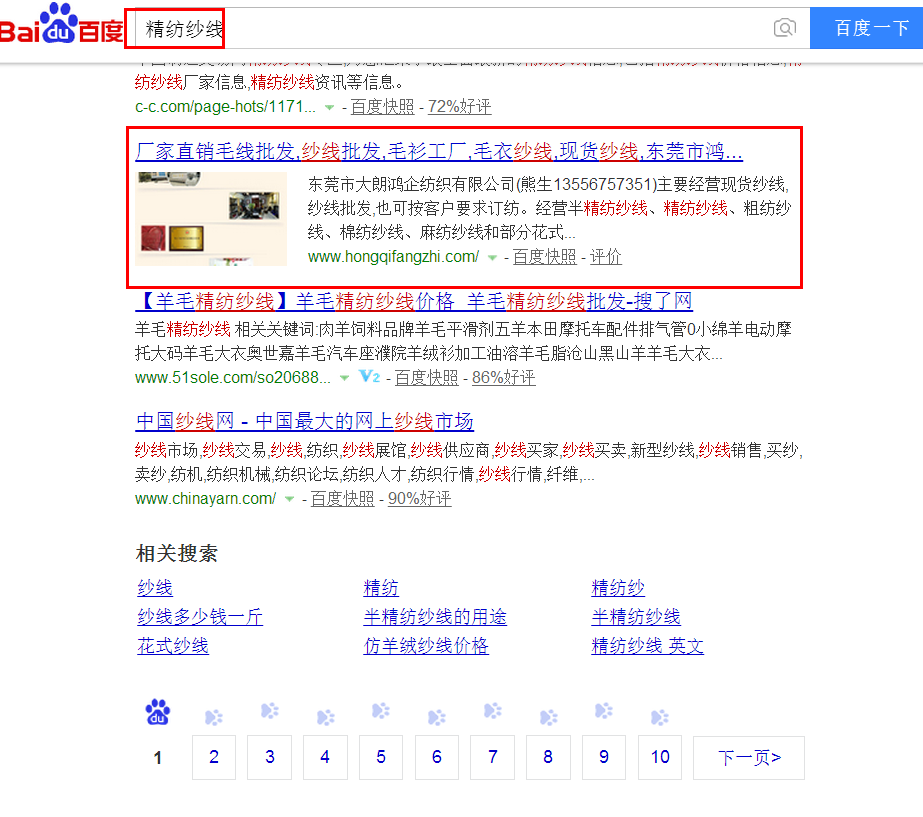Viewport: 923px width, 817px height.
Task: Expand dropdown arrow beside chinayarn.com URL
Action: point(289,499)
